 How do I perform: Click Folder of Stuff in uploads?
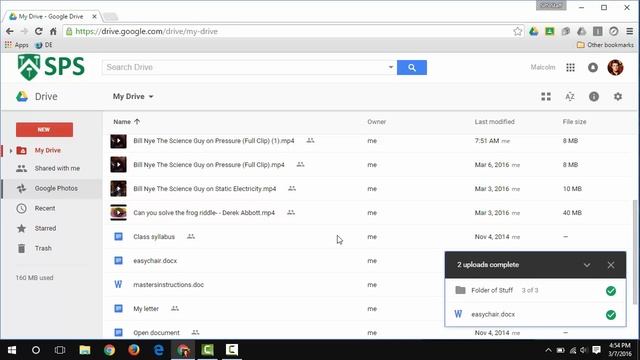492,290
